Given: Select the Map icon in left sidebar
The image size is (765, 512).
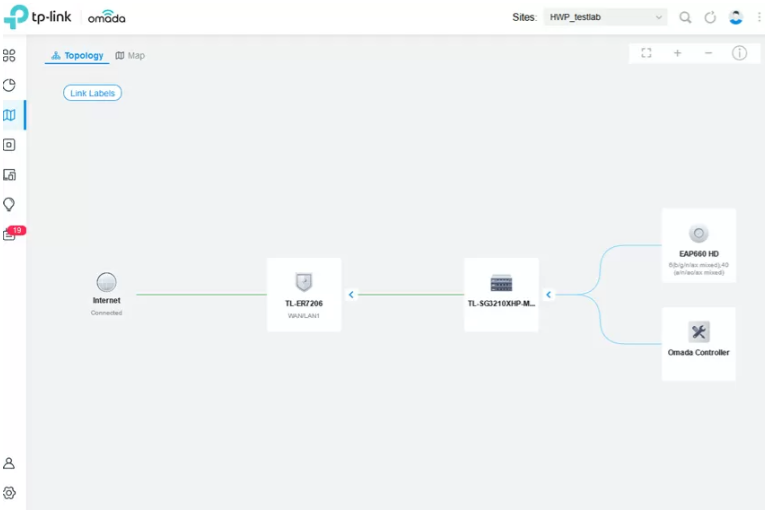Looking at the screenshot, I should pyautogui.click(x=9, y=115).
